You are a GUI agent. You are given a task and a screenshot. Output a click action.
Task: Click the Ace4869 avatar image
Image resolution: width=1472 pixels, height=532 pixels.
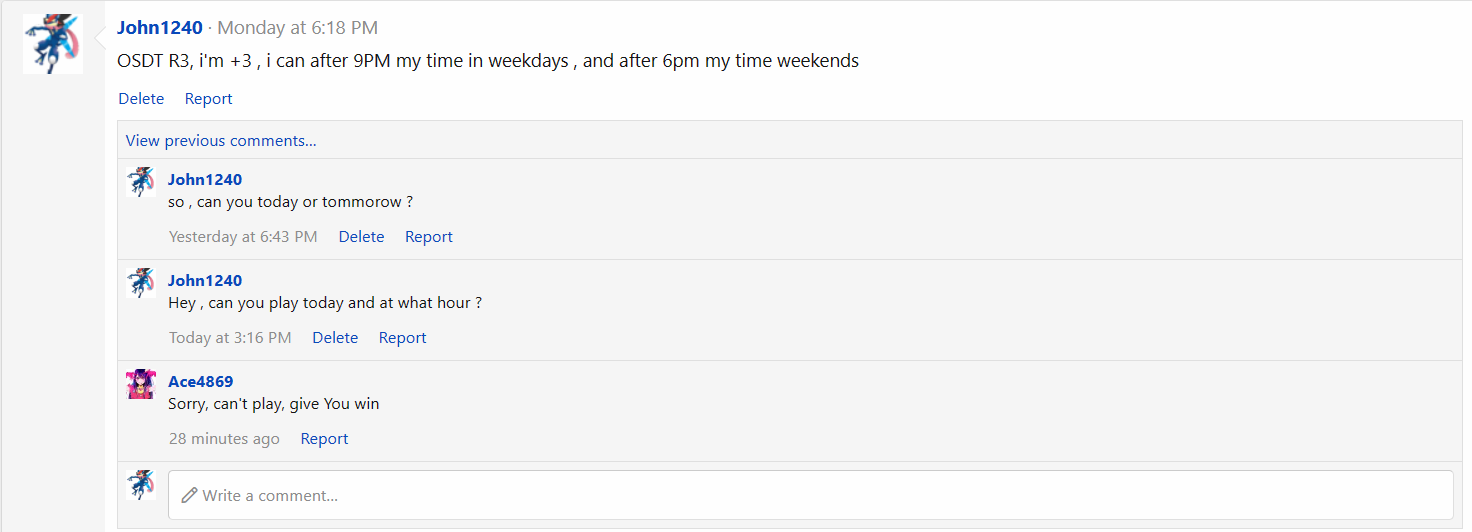pyautogui.click(x=141, y=384)
